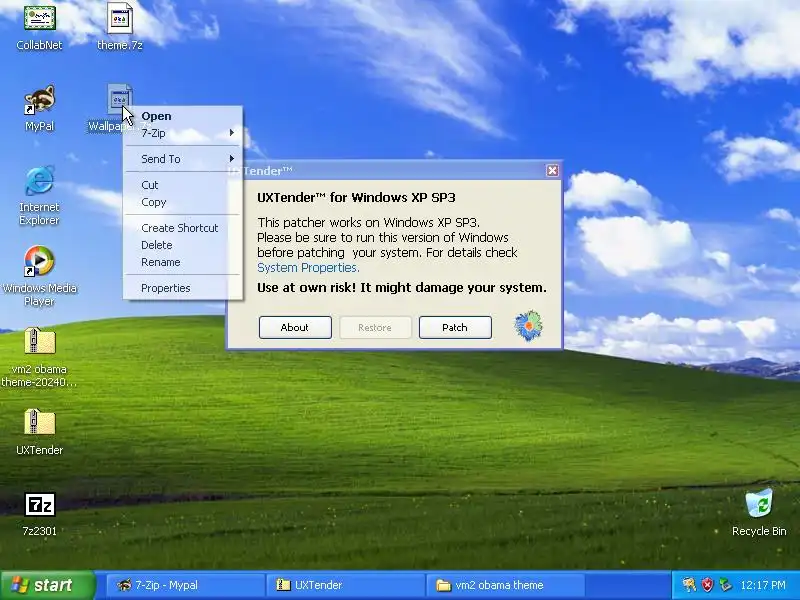Select the Recycle Bin icon
Image resolution: width=800 pixels, height=600 pixels.
pos(759,503)
